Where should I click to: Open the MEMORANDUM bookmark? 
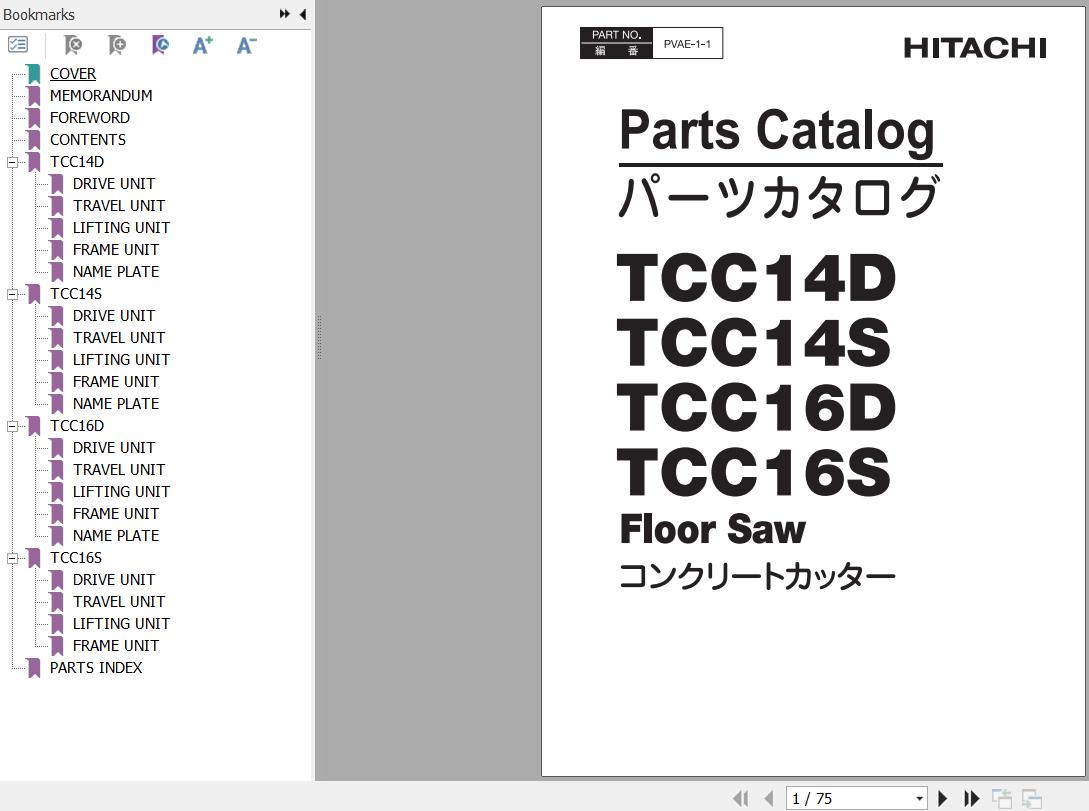pos(101,96)
